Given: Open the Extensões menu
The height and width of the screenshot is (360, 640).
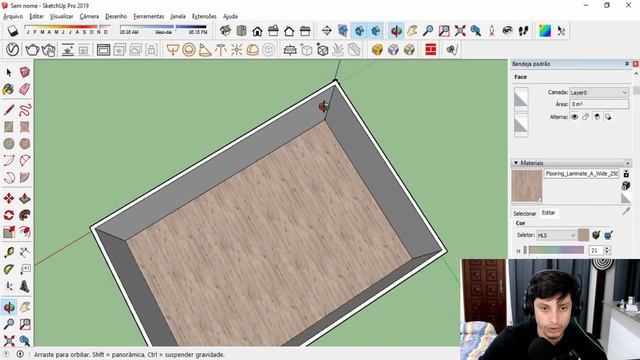Looking at the screenshot, I should pos(204,16).
